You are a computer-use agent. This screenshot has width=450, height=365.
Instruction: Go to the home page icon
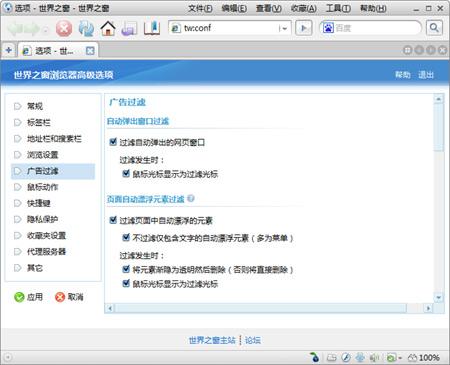pyautogui.click(x=108, y=28)
